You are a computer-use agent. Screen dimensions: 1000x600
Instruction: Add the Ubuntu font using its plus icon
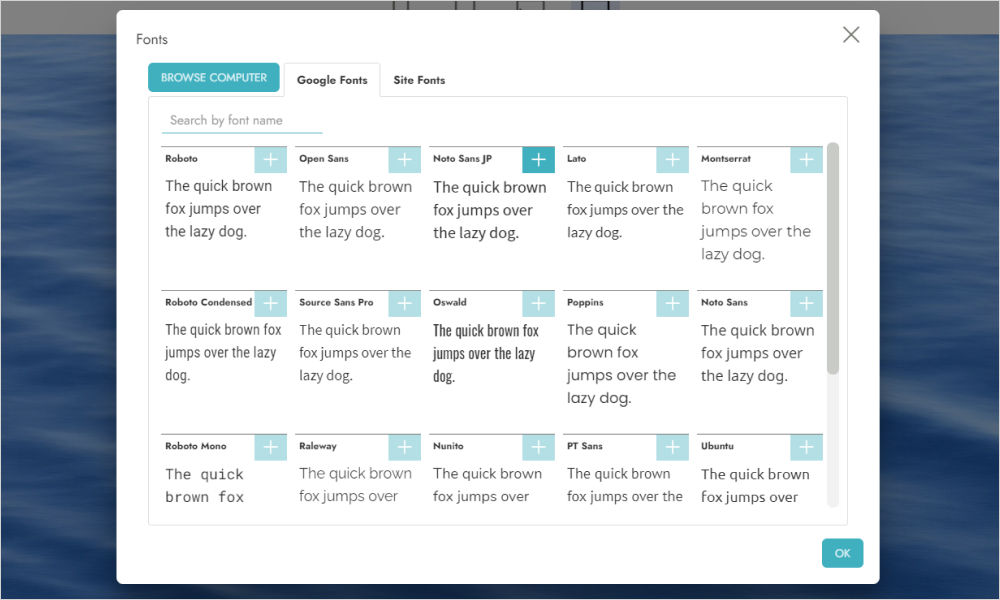[806, 447]
